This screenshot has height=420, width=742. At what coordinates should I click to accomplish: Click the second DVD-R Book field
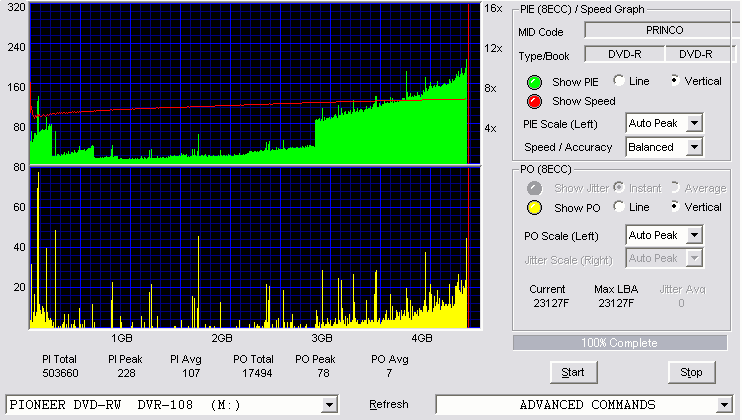click(700, 54)
